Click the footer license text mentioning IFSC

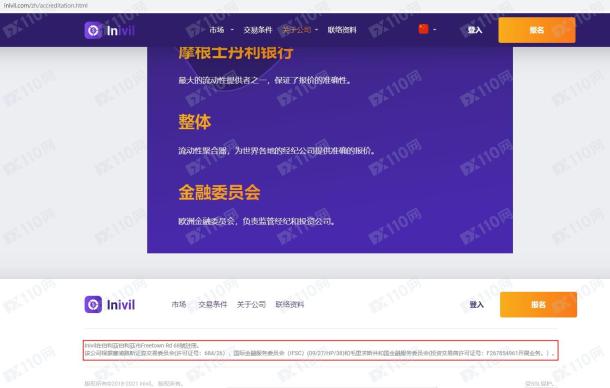319,353
